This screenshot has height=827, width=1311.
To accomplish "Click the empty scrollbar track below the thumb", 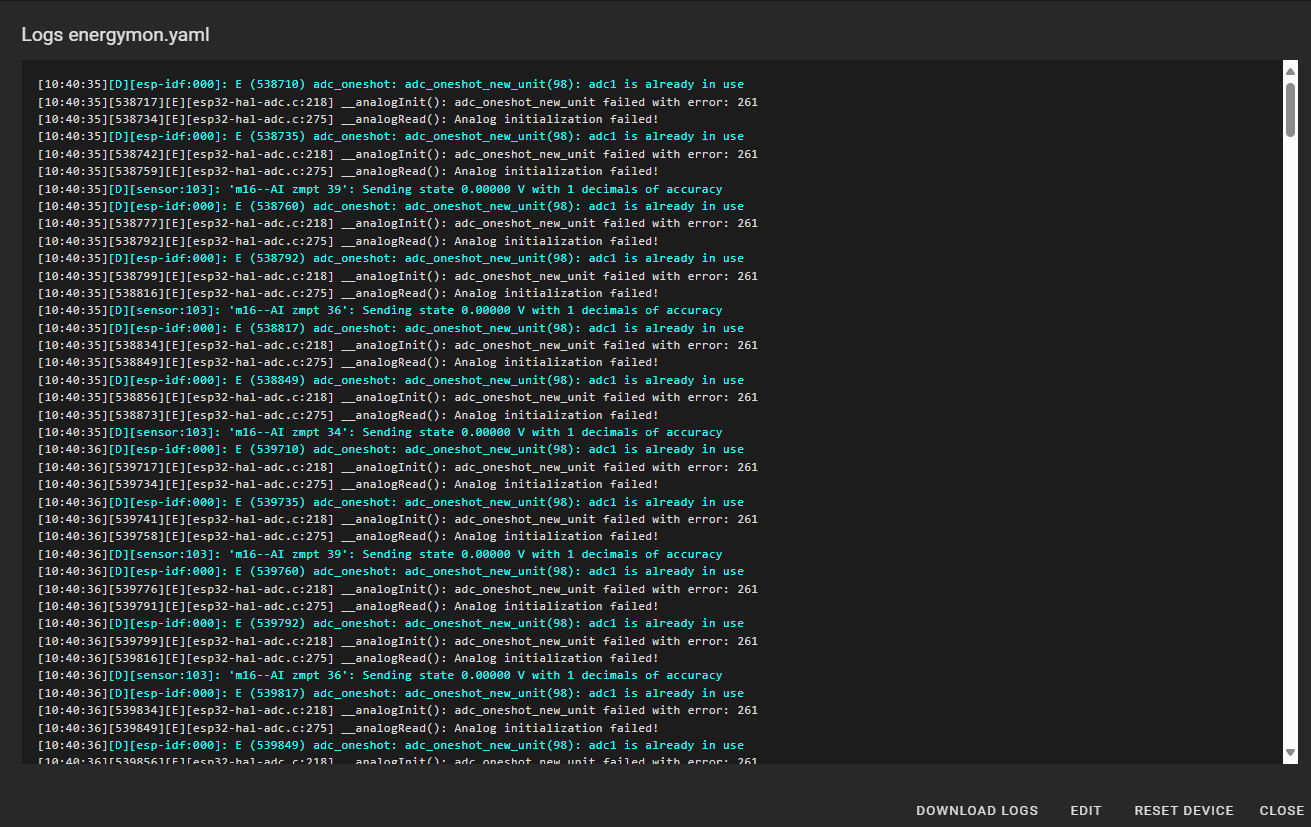I will pyautogui.click(x=1290, y=450).
